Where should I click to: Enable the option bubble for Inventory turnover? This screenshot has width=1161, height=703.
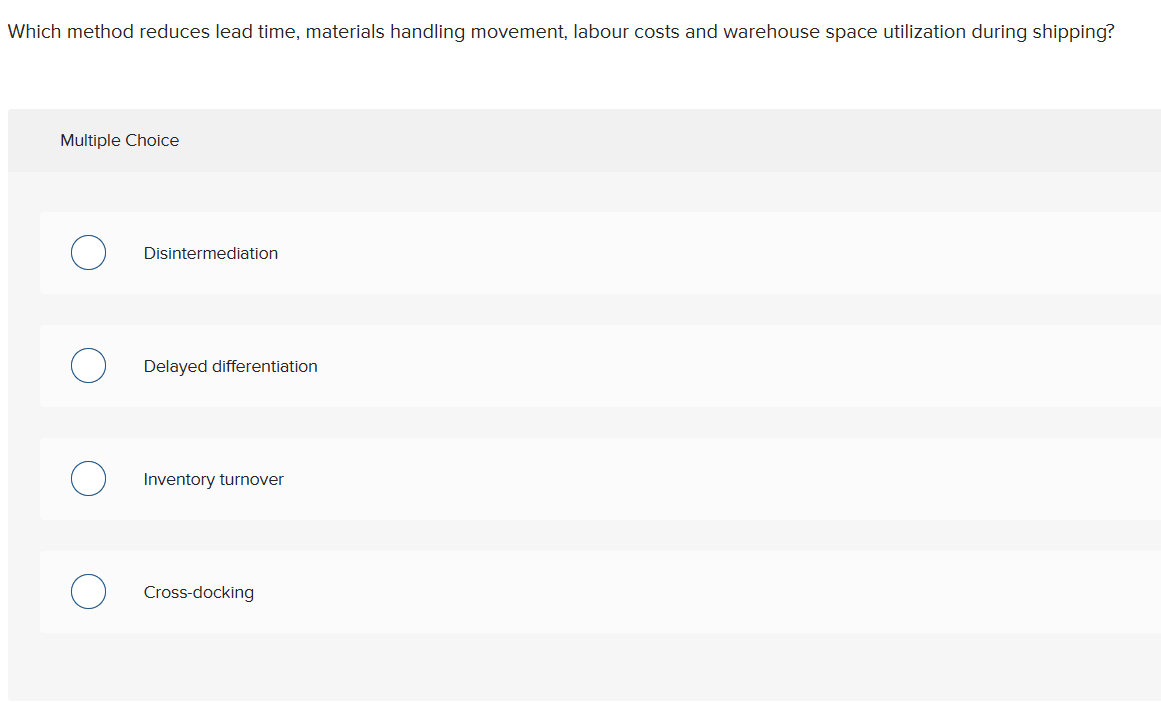(88, 478)
